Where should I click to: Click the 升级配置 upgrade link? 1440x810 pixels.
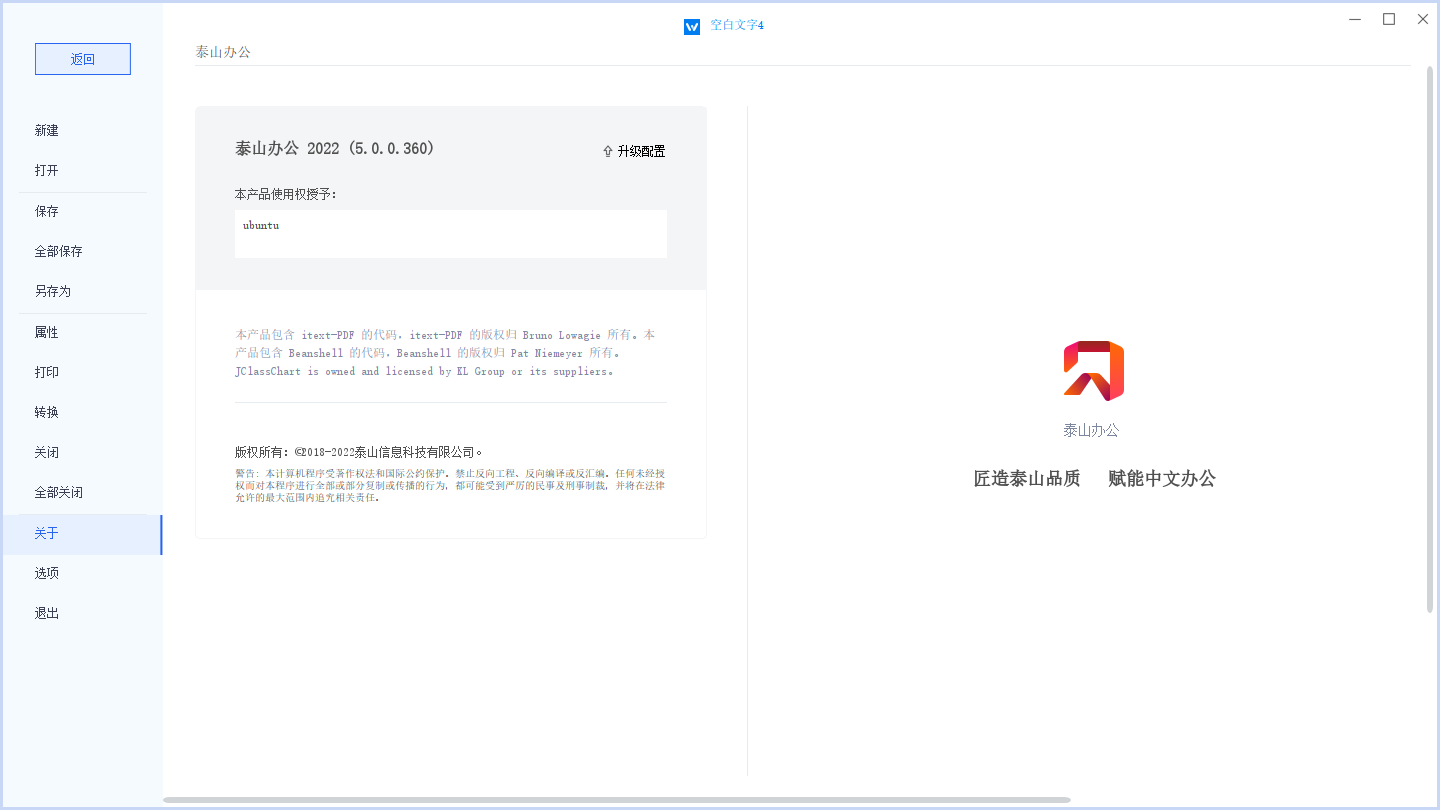pos(641,151)
